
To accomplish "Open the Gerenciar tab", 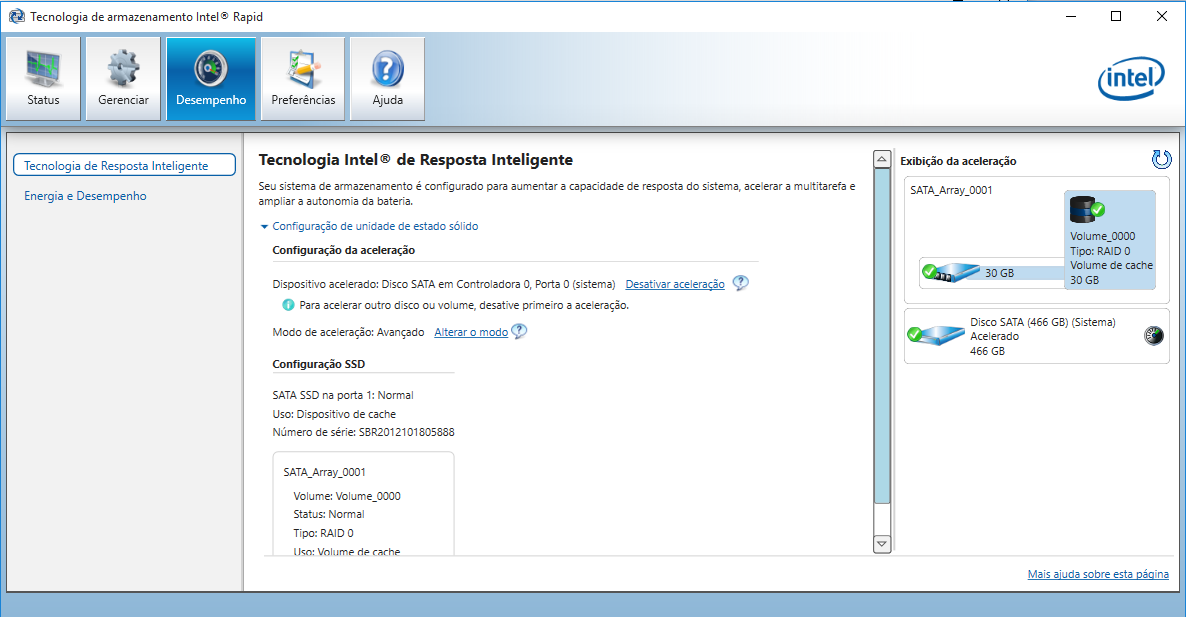I will (123, 79).
